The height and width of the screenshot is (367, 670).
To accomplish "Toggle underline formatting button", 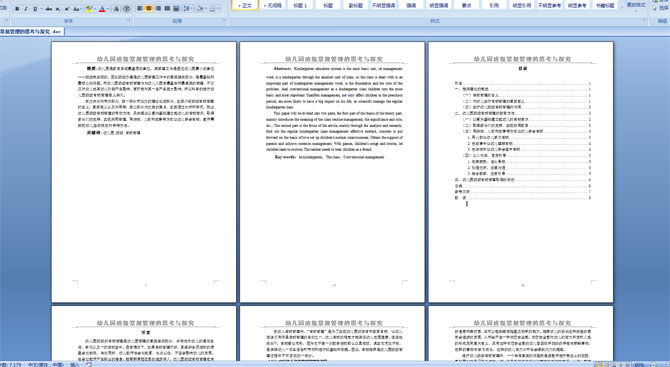I will (x=35, y=9).
